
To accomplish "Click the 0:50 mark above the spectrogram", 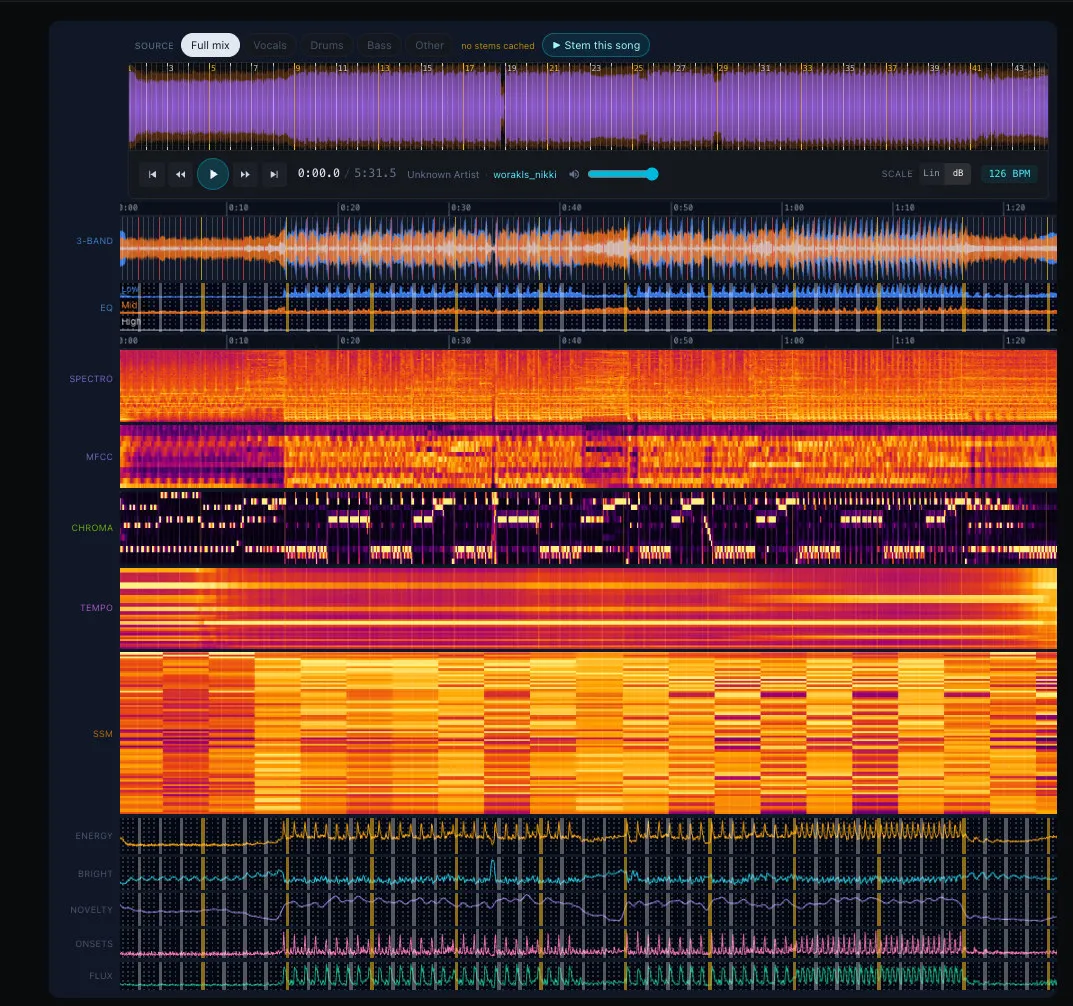I will tap(683, 340).
